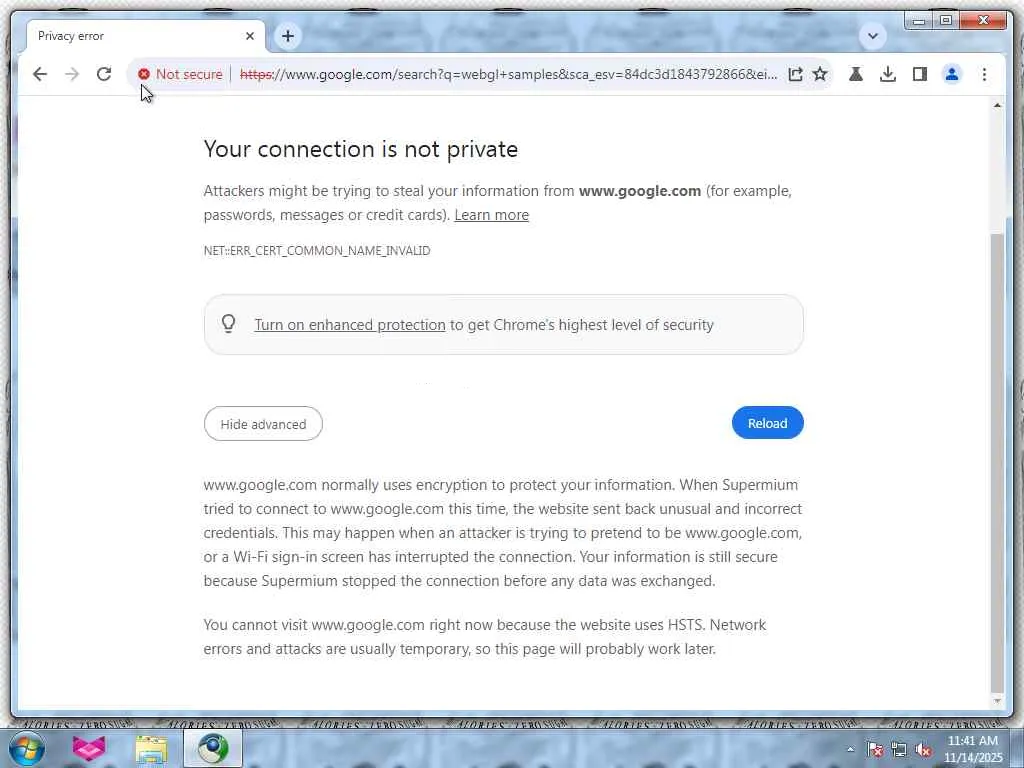Image resolution: width=1024 pixels, height=768 pixels.
Task: Click the address bar URL
Action: pyautogui.click(x=510, y=74)
